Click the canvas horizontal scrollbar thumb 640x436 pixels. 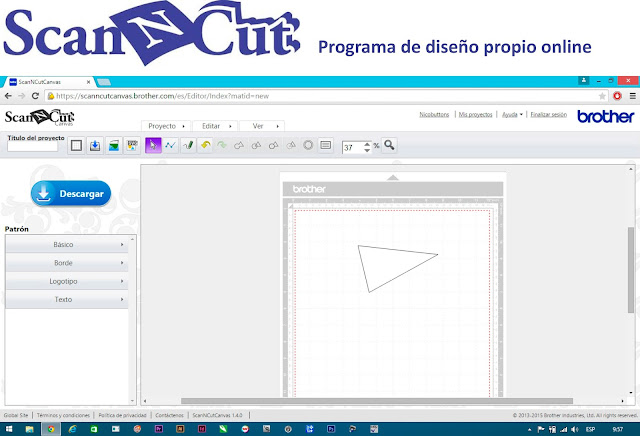tap(377, 401)
